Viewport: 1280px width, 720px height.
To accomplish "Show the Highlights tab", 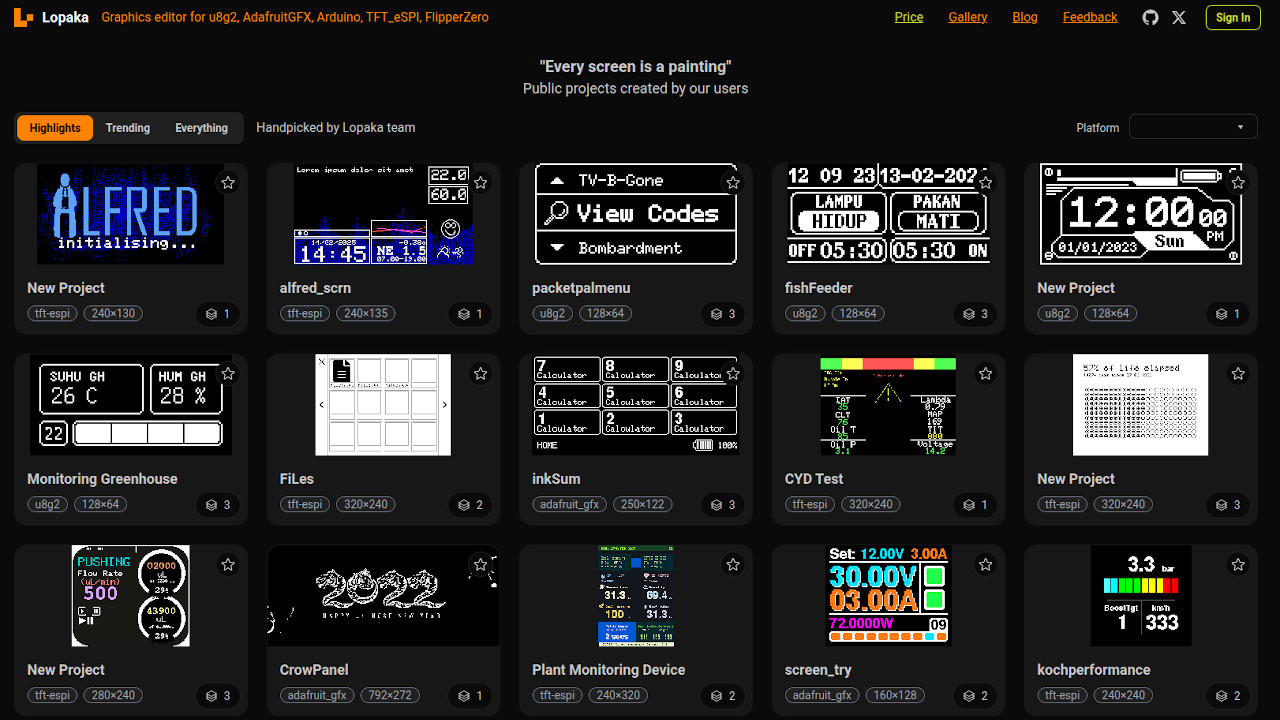I will pyautogui.click(x=55, y=128).
